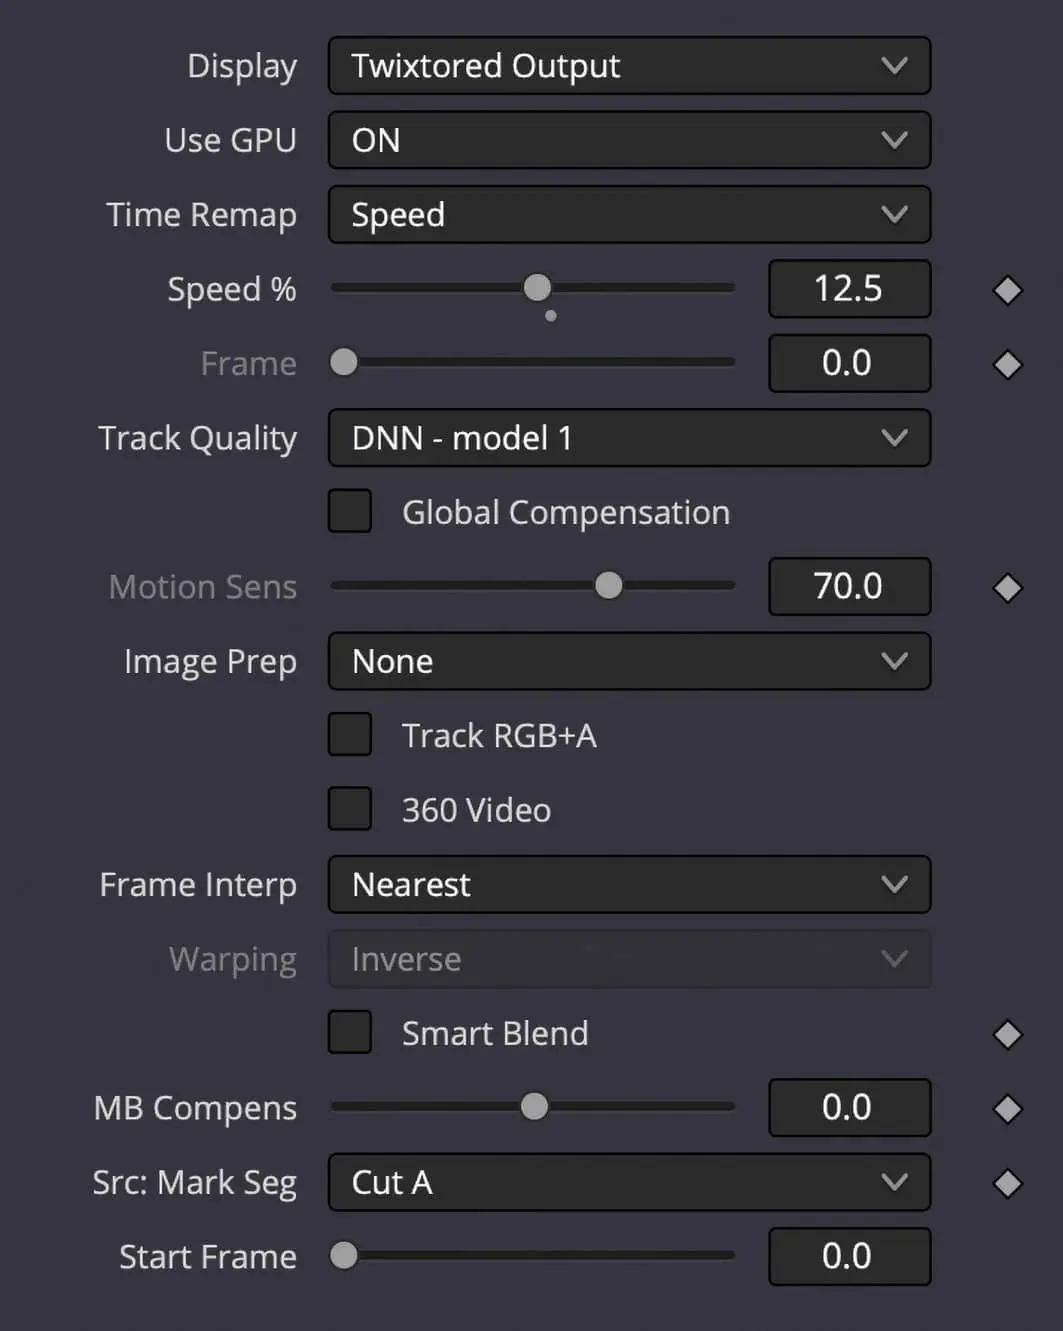Toggle the Src: Mark Seg keyframe diamond

pyautogui.click(x=1007, y=1183)
